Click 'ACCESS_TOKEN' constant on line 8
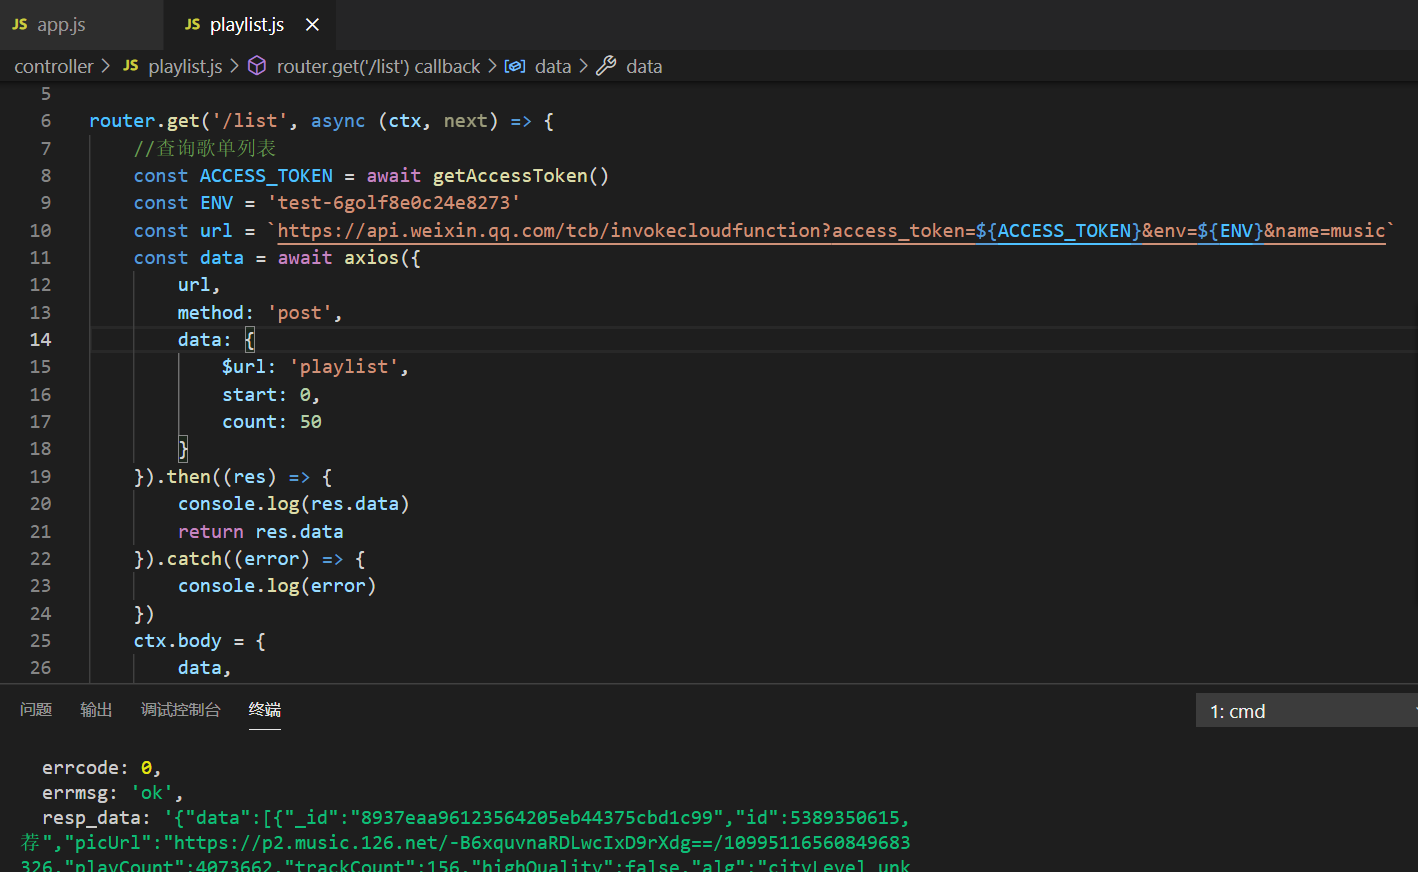This screenshot has width=1418, height=872. tap(266, 176)
